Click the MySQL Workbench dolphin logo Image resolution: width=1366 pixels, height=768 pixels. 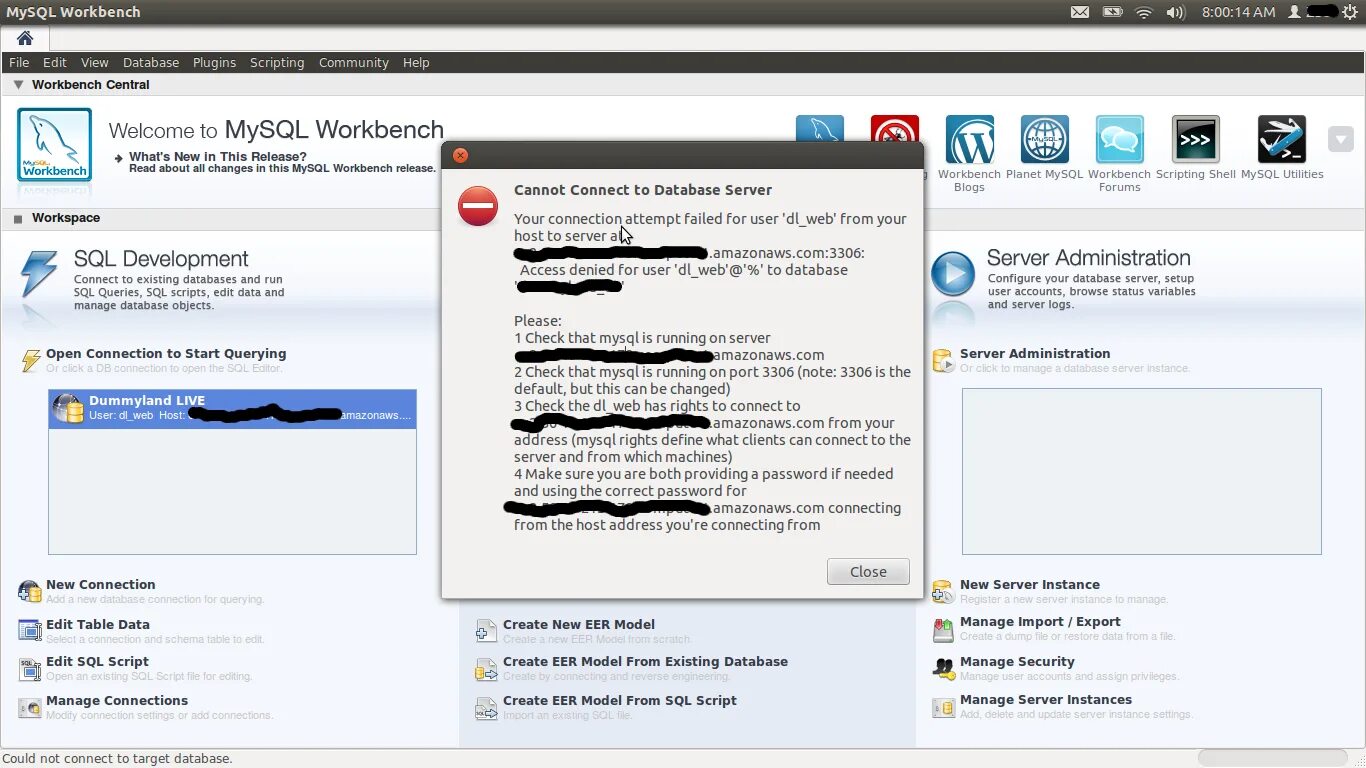(54, 145)
